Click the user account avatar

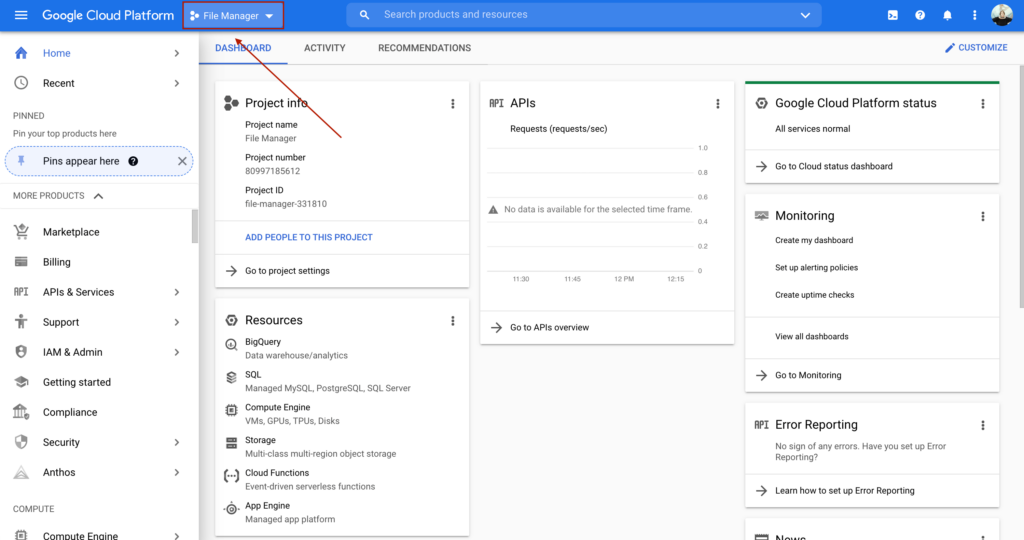1001,15
